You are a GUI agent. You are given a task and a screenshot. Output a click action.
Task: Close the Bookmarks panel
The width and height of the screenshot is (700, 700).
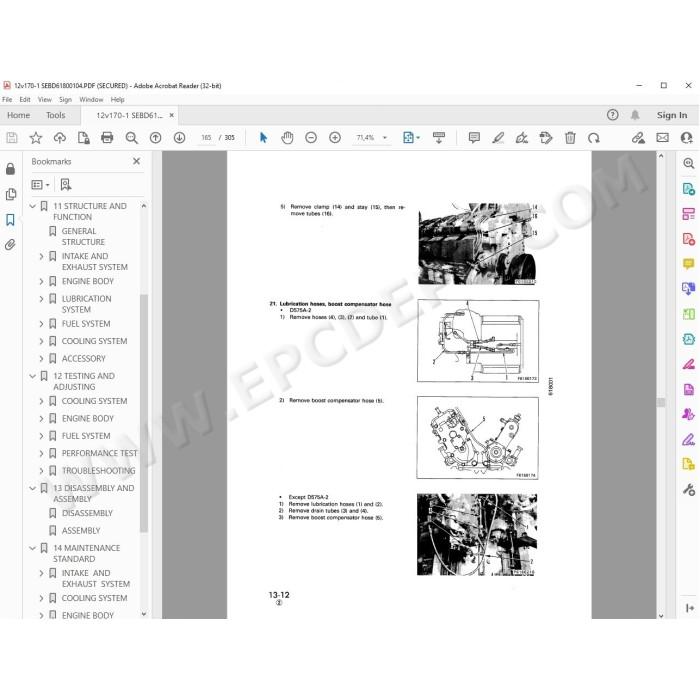(x=137, y=161)
